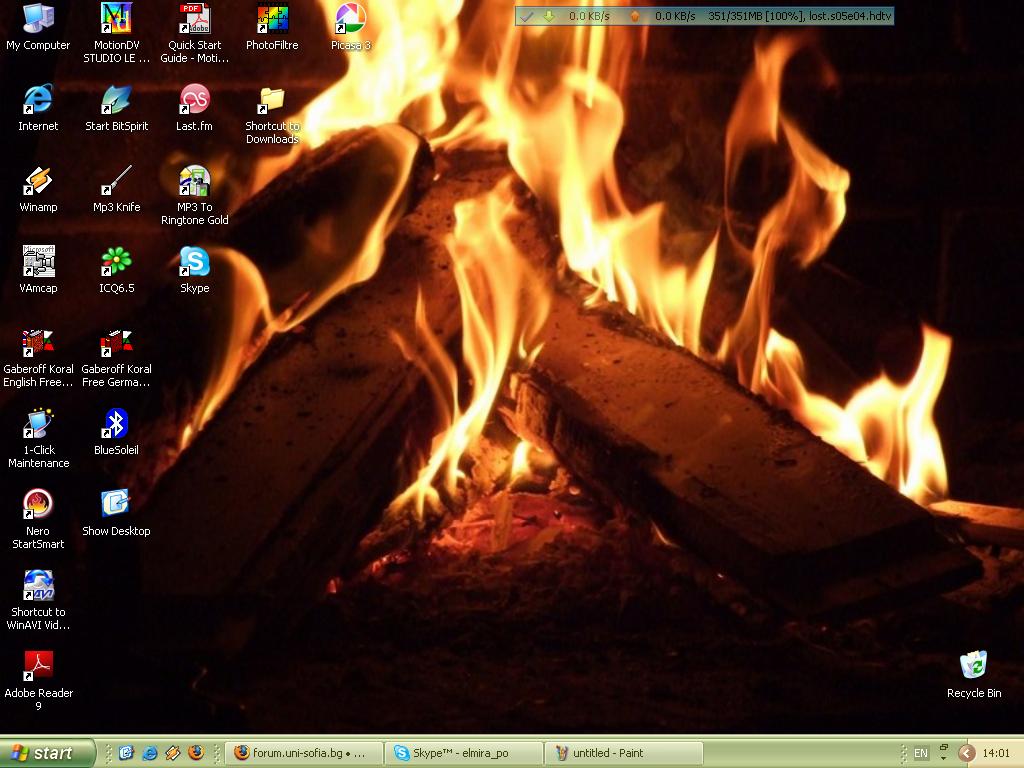Switch to Skype elmira_po taskbar window

tap(465, 753)
